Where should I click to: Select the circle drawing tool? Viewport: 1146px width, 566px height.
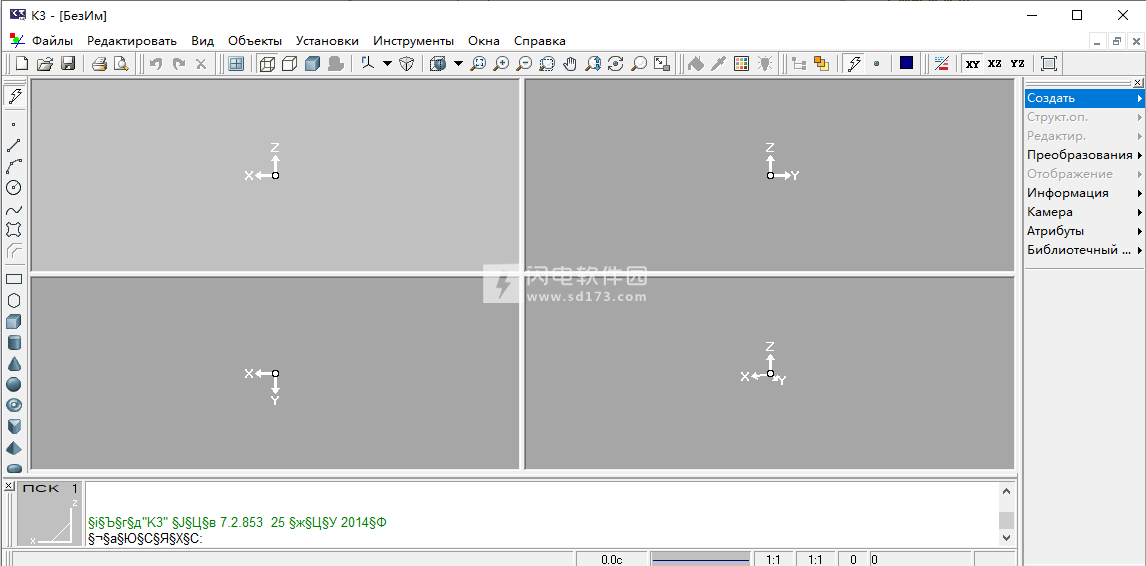(14, 188)
